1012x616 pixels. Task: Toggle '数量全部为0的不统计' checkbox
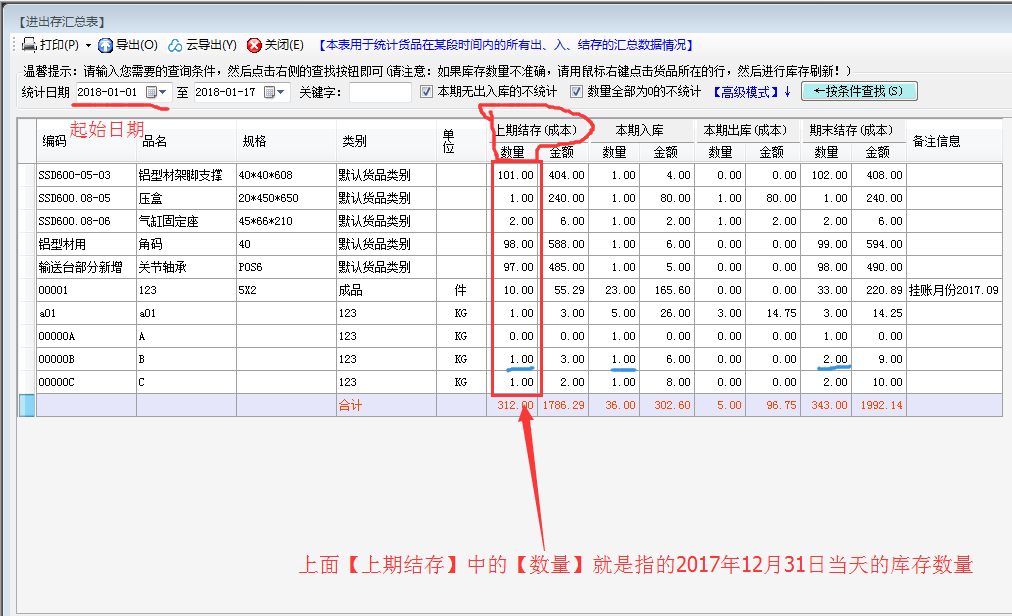click(576, 92)
